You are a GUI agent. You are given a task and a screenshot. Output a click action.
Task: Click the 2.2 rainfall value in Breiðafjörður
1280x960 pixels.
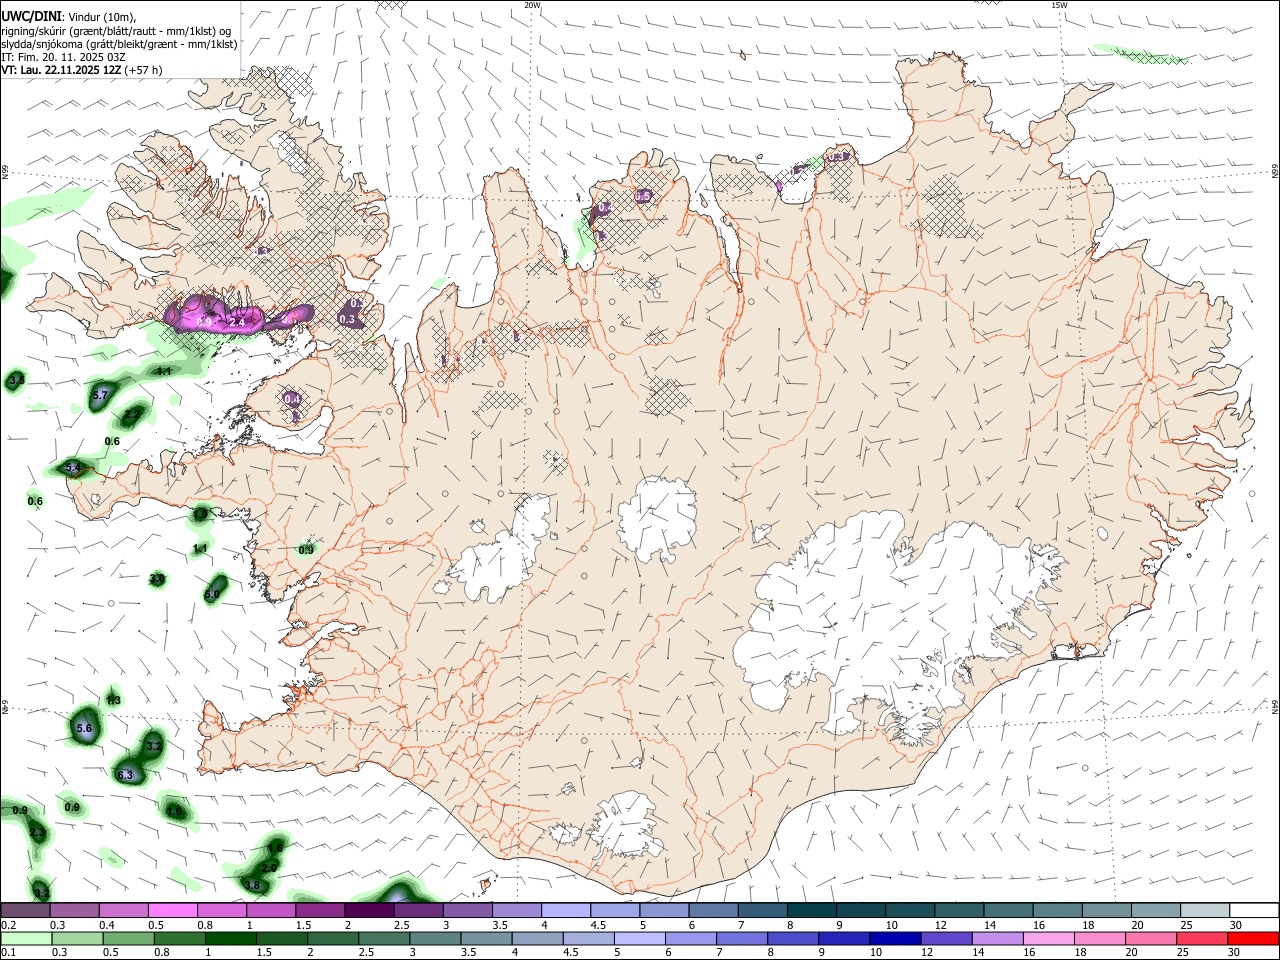tap(133, 413)
